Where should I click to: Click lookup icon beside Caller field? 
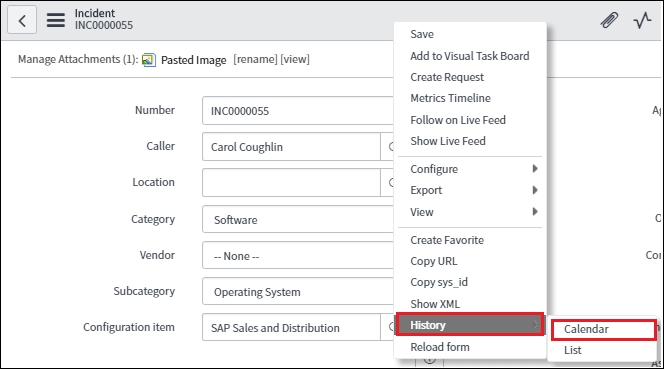pos(387,147)
